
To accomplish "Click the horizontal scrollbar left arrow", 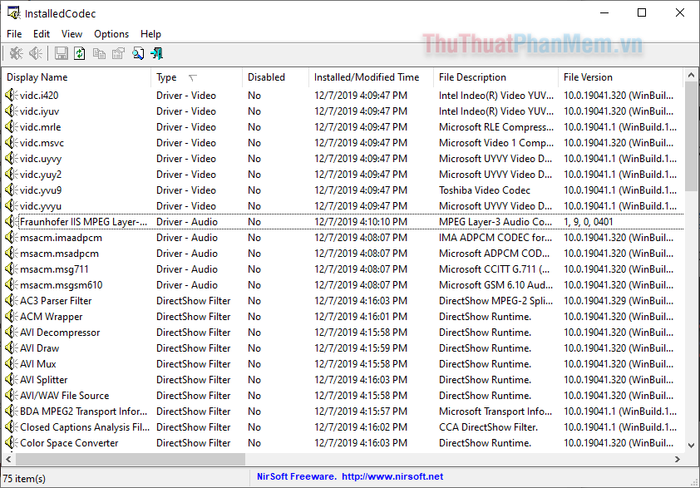I will [x=8, y=459].
